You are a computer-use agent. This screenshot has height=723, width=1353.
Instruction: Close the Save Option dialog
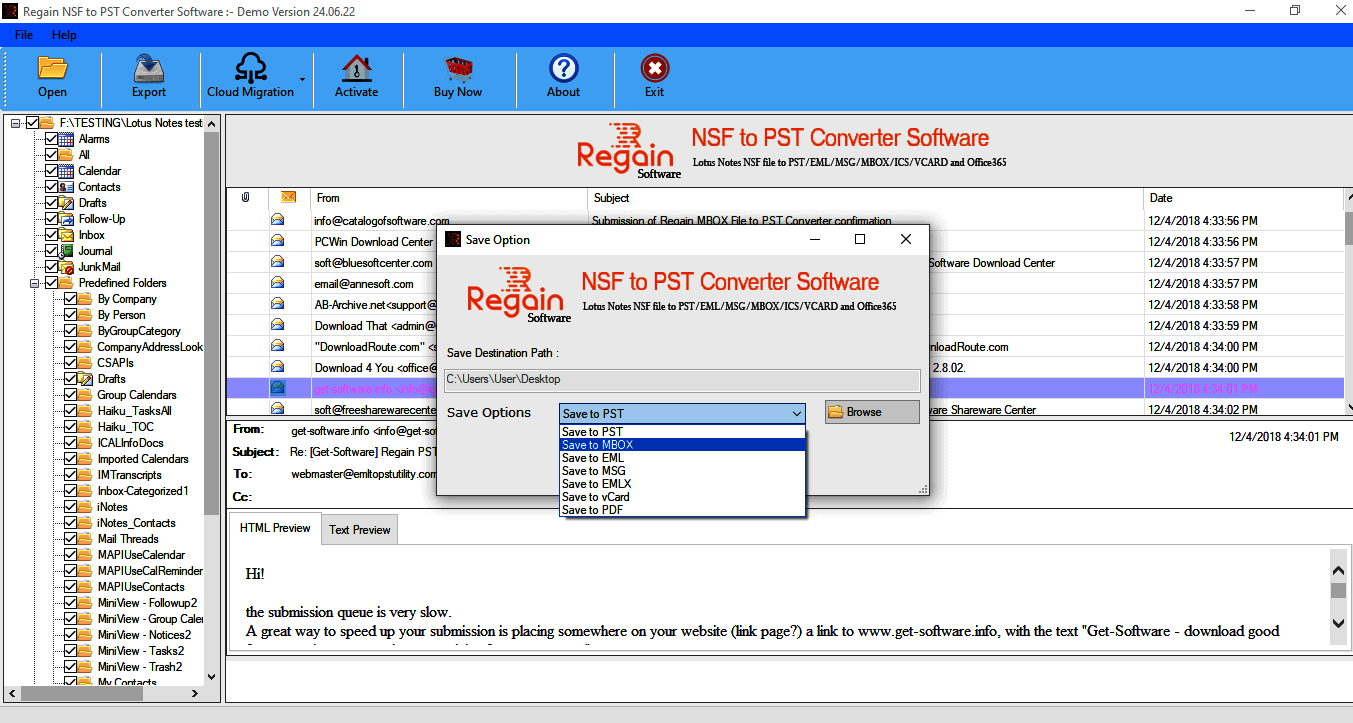906,239
